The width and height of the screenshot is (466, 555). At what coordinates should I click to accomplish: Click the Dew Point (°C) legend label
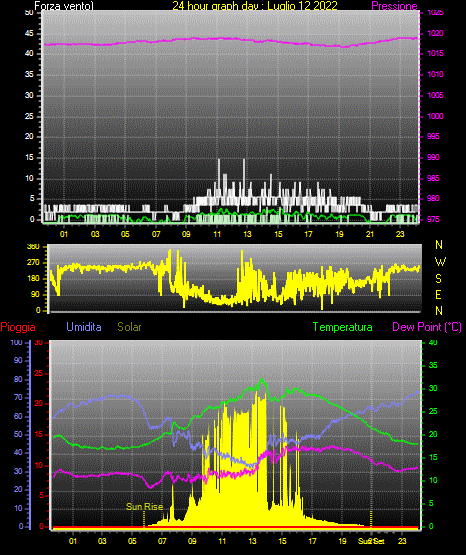(x=427, y=327)
